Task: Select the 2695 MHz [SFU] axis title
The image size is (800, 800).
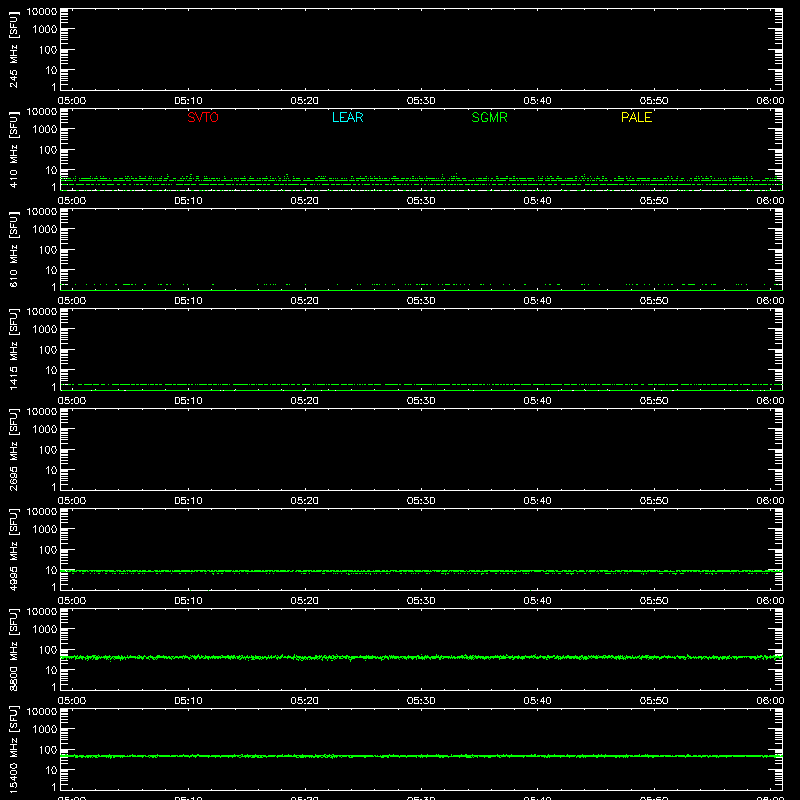Action: click(13, 449)
